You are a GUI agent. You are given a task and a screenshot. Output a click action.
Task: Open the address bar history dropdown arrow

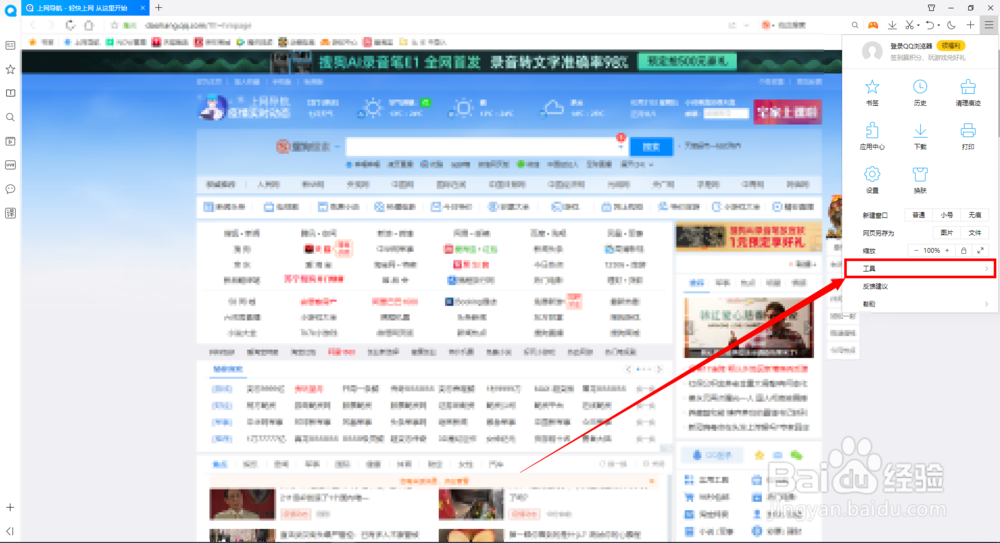click(746, 25)
